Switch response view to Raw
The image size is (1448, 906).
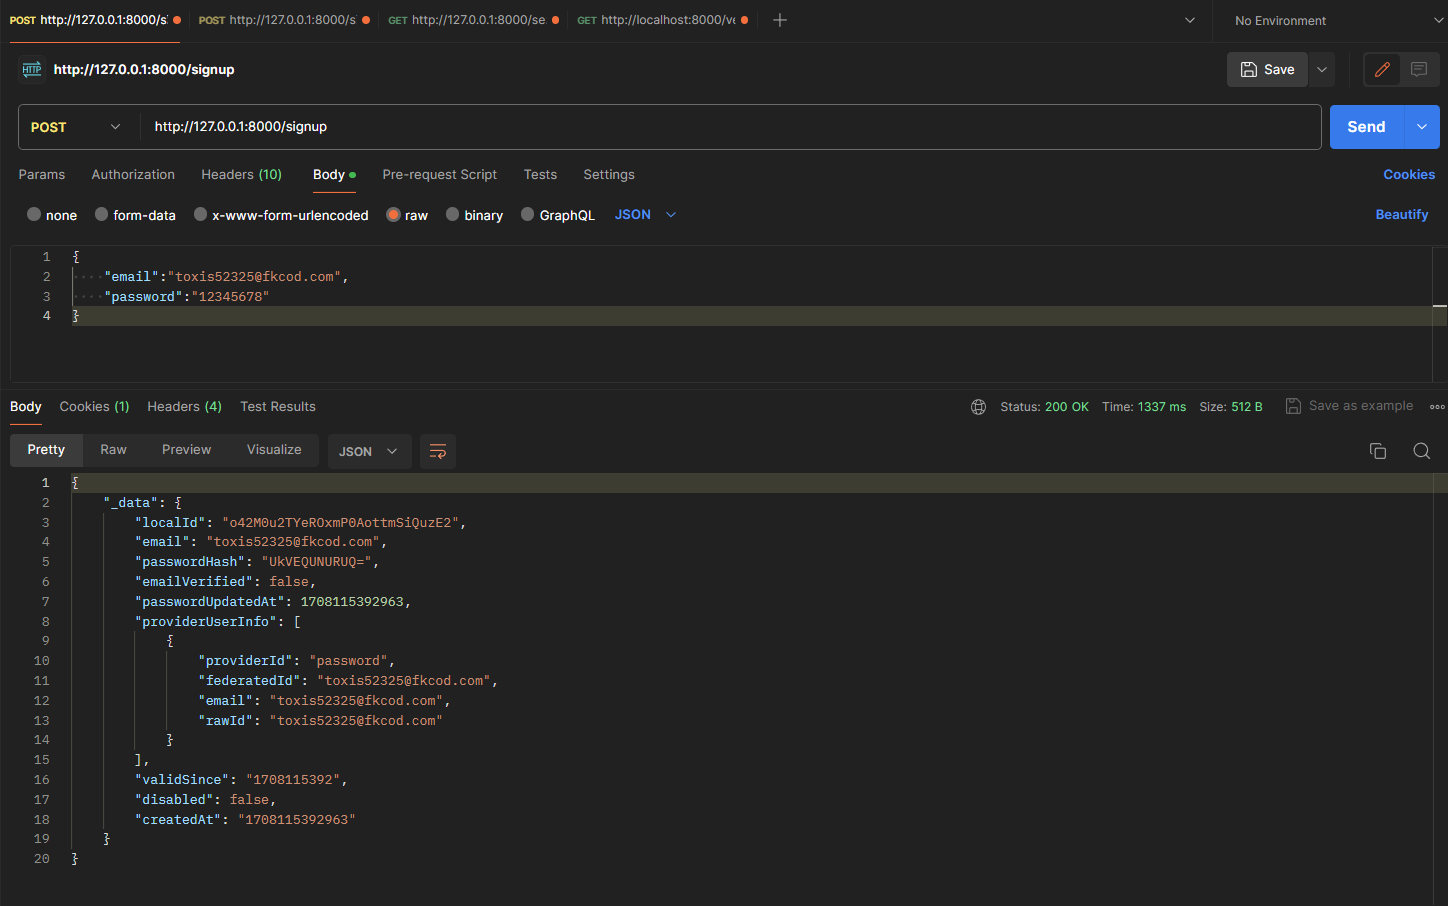tap(113, 450)
